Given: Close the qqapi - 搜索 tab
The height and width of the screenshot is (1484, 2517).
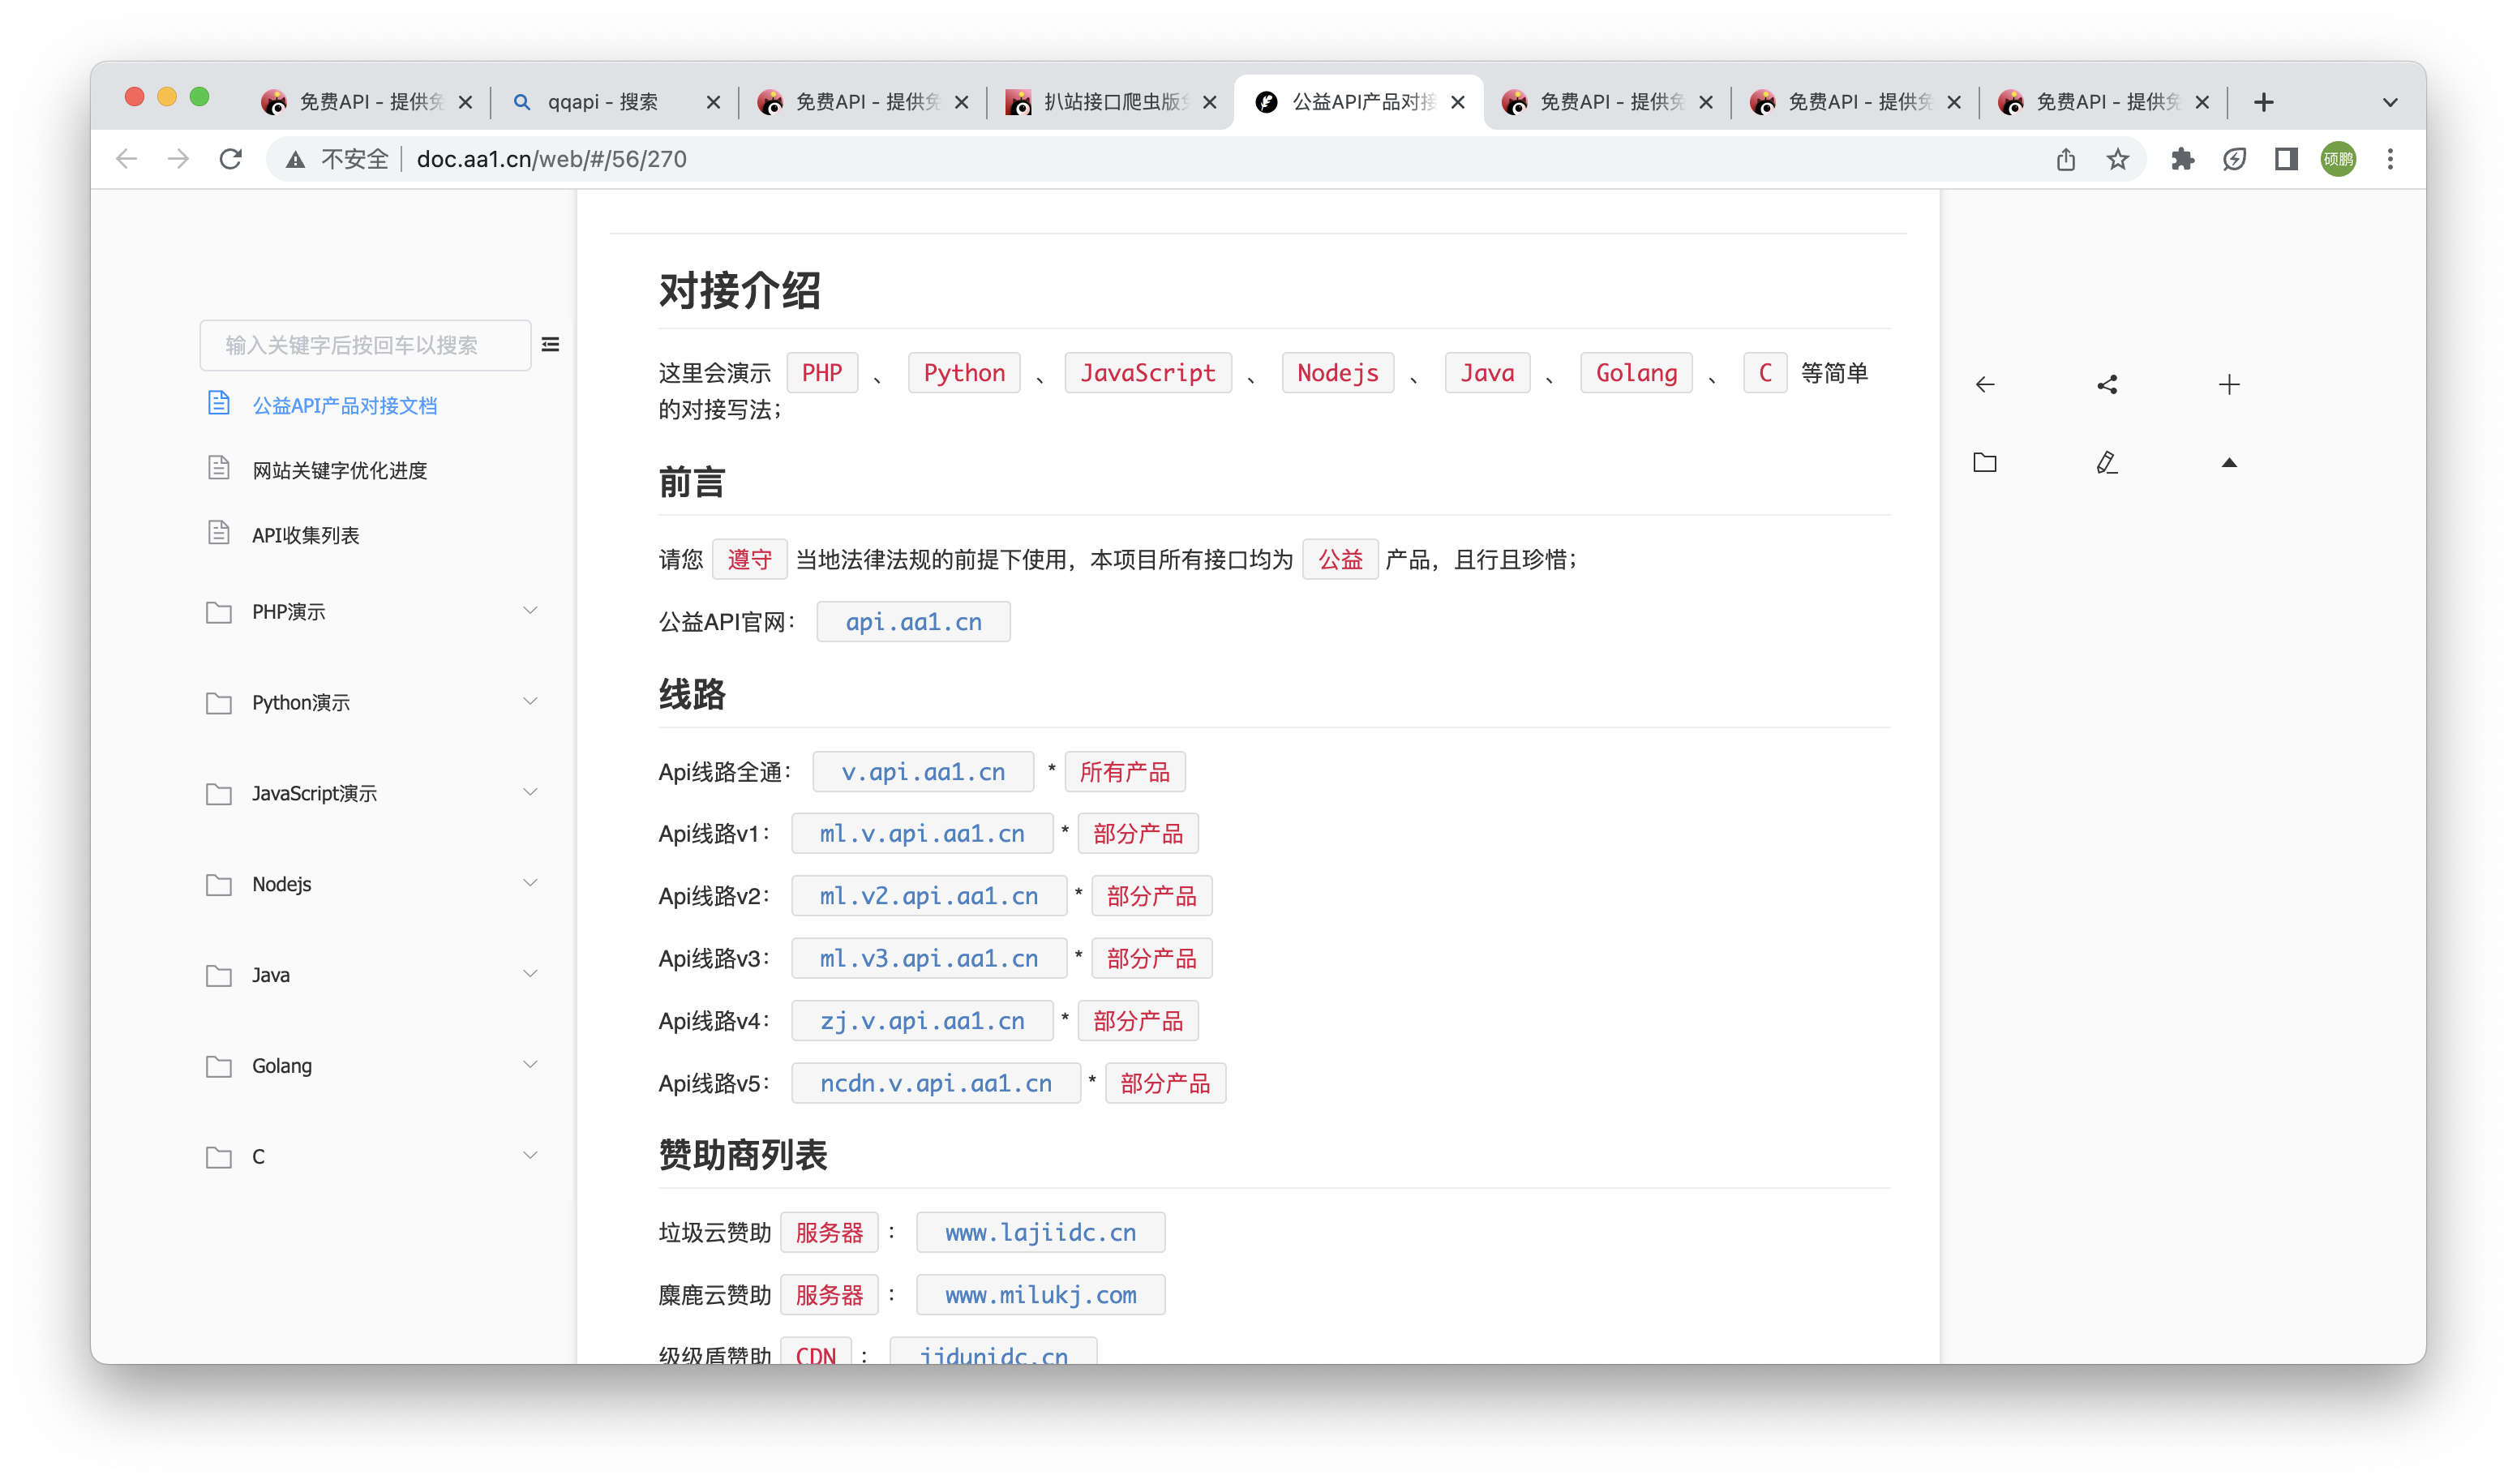Looking at the screenshot, I should (x=713, y=102).
